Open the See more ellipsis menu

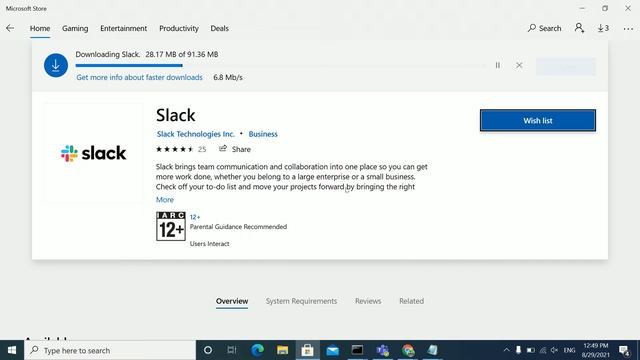click(x=628, y=29)
